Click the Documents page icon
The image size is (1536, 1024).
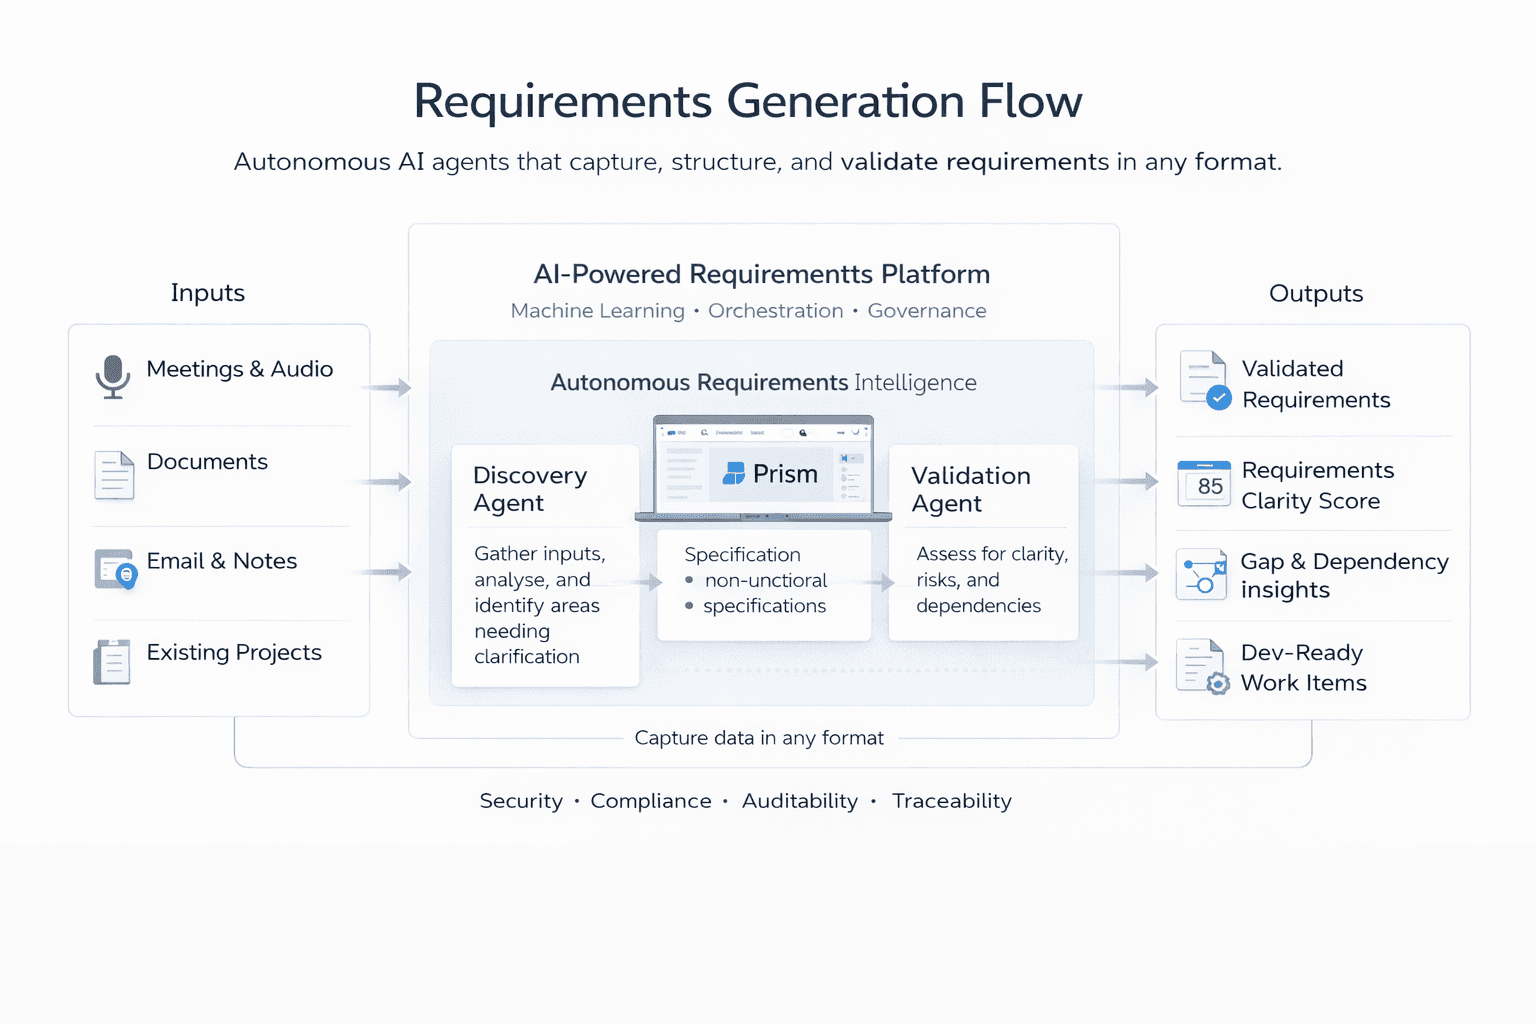pyautogui.click(x=114, y=475)
